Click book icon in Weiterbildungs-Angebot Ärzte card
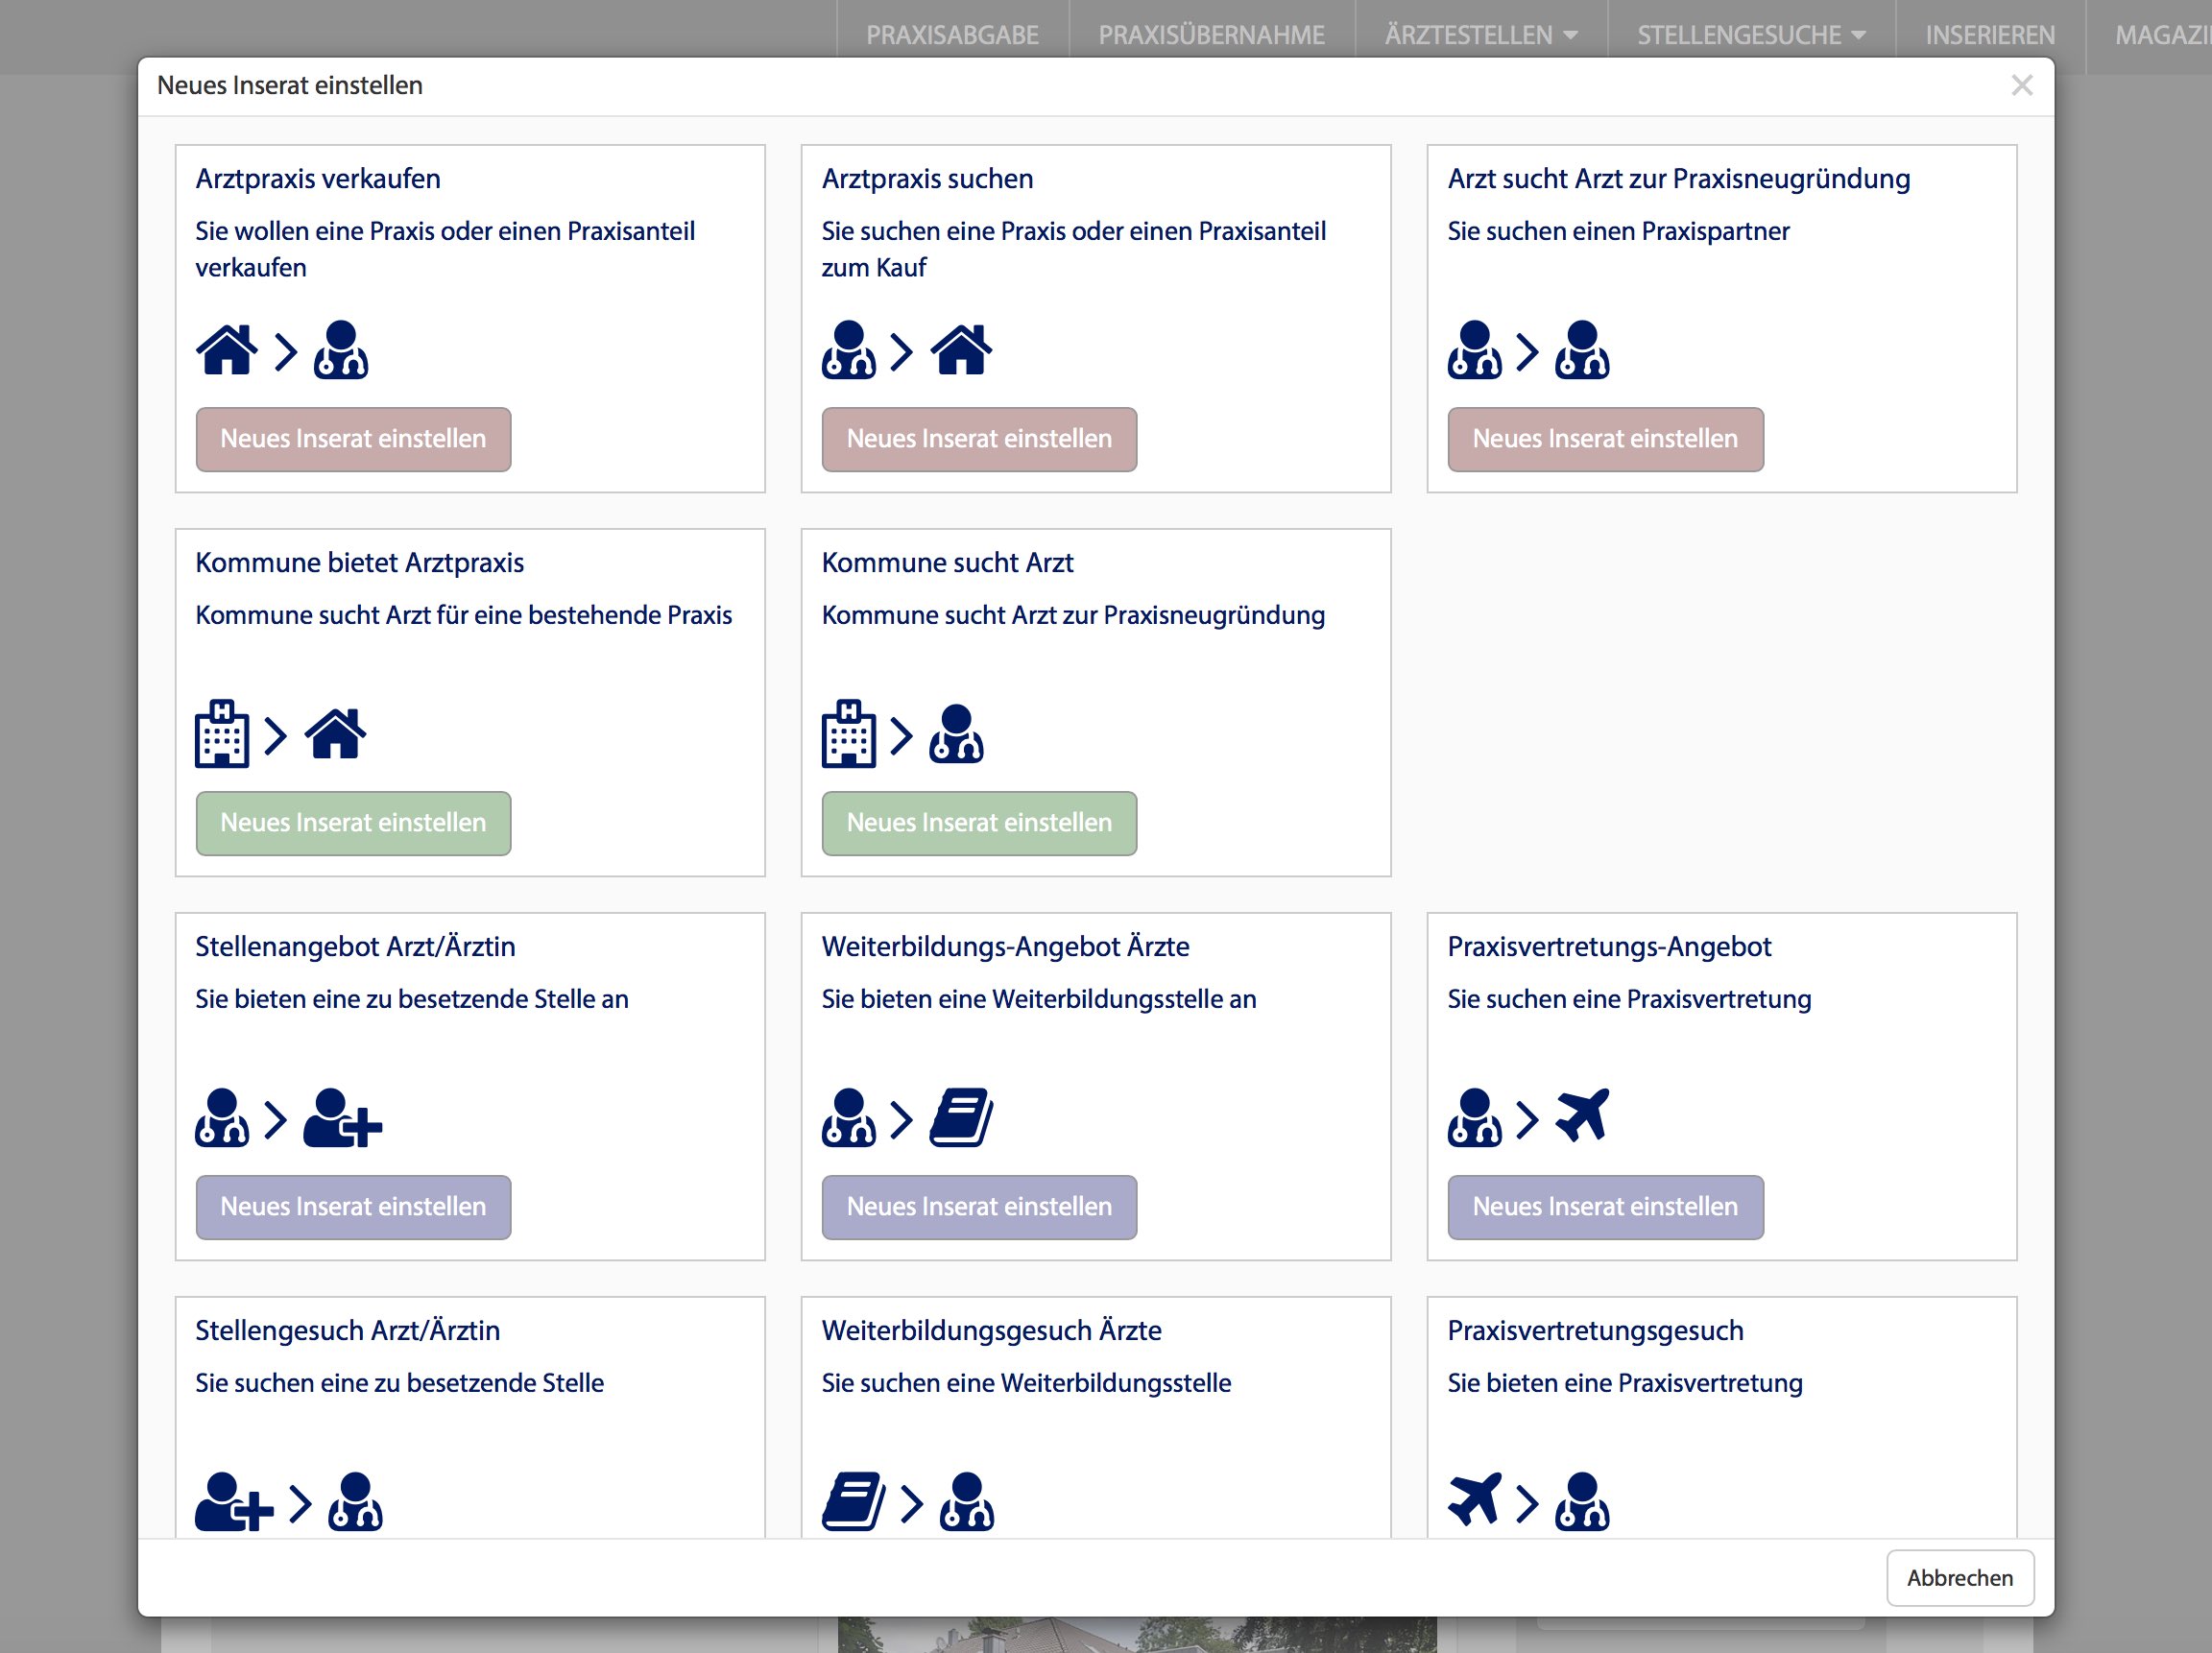 click(961, 1118)
